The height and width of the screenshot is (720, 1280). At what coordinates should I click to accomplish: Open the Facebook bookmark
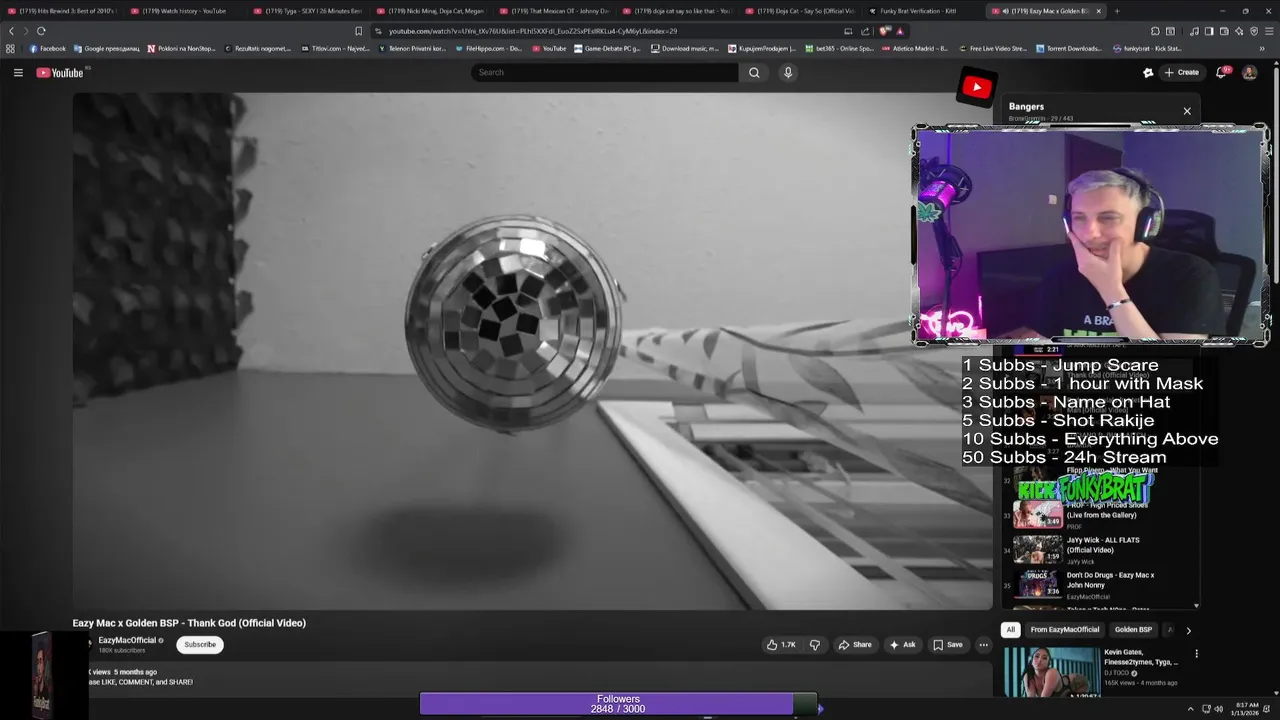point(47,48)
